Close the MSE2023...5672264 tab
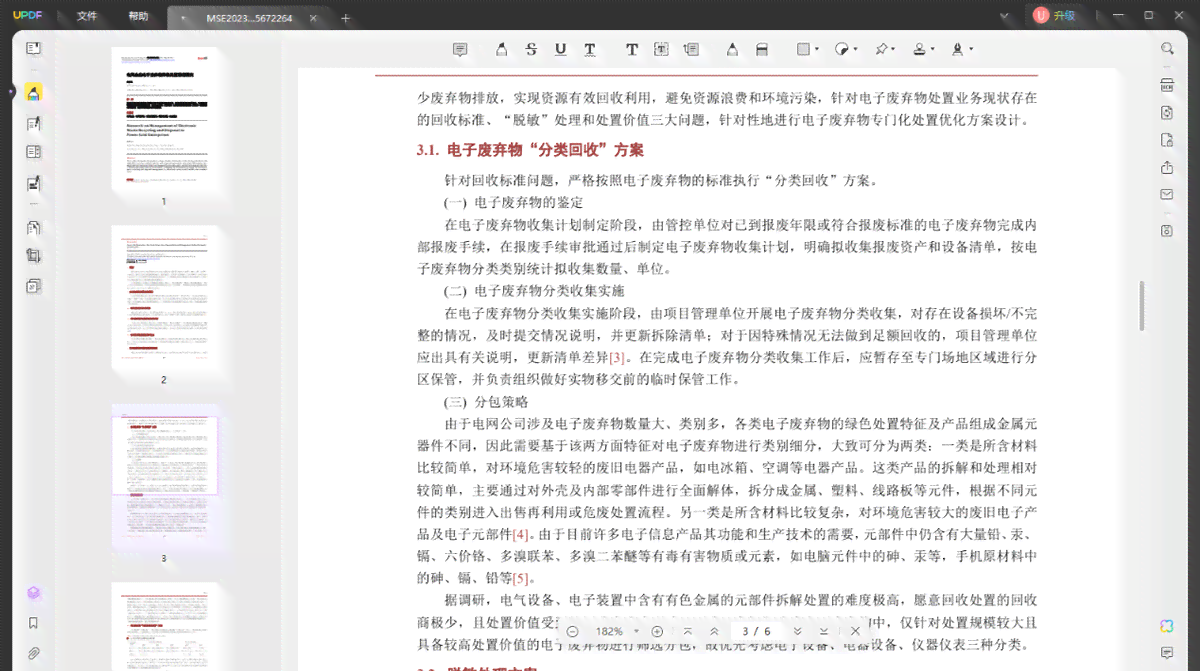Screen dimensions: 1200x671 (313, 18)
